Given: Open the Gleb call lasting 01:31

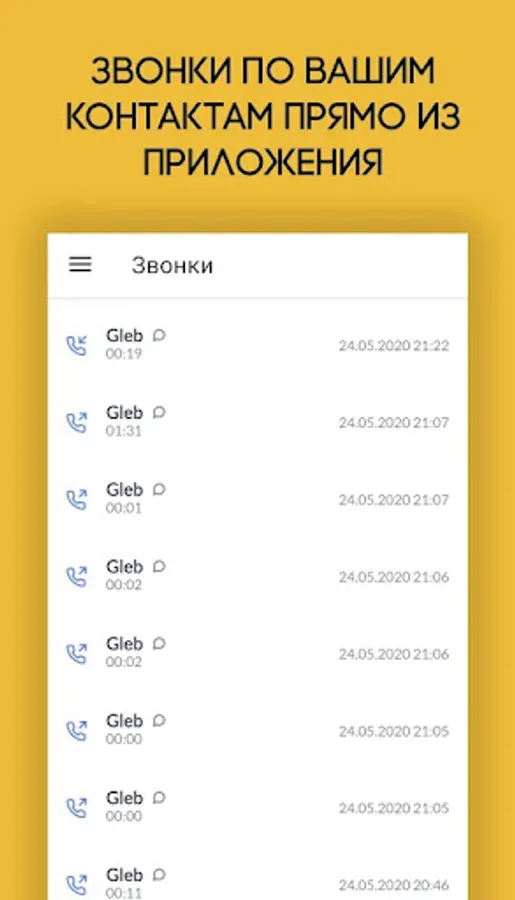Looking at the screenshot, I should pyautogui.click(x=257, y=422).
